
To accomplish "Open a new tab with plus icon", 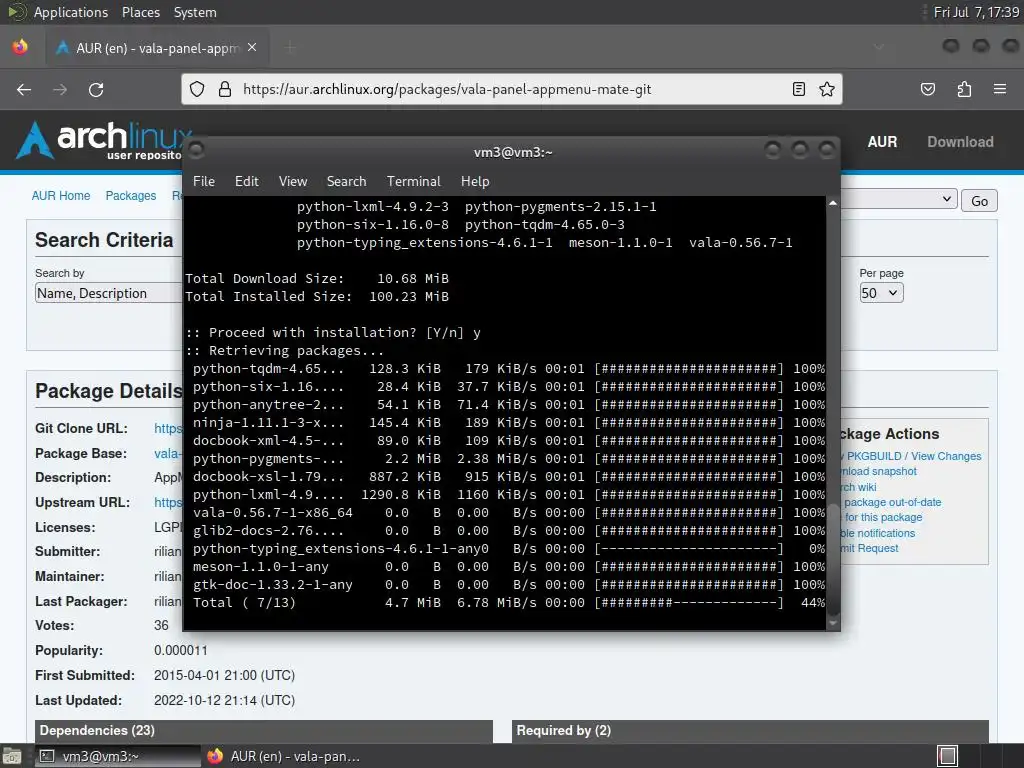I will click(291, 48).
